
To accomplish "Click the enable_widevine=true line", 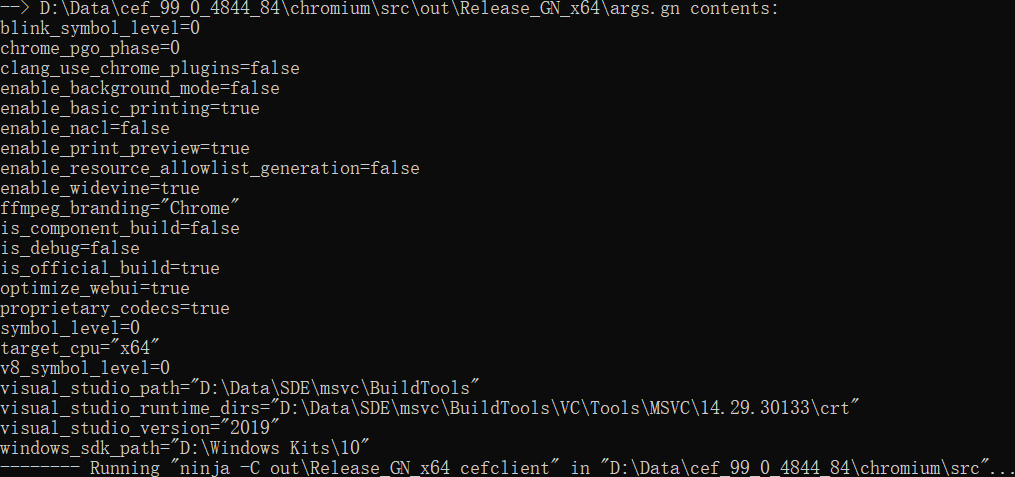I will [x=100, y=188].
